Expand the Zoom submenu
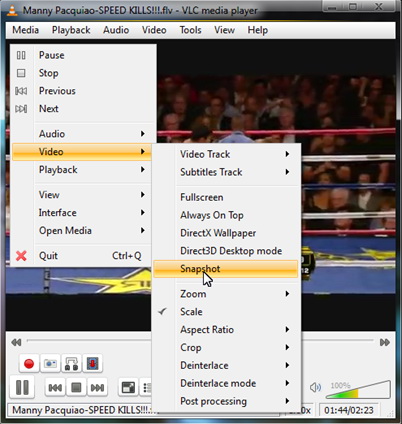This screenshot has height=424, width=402. (225, 294)
